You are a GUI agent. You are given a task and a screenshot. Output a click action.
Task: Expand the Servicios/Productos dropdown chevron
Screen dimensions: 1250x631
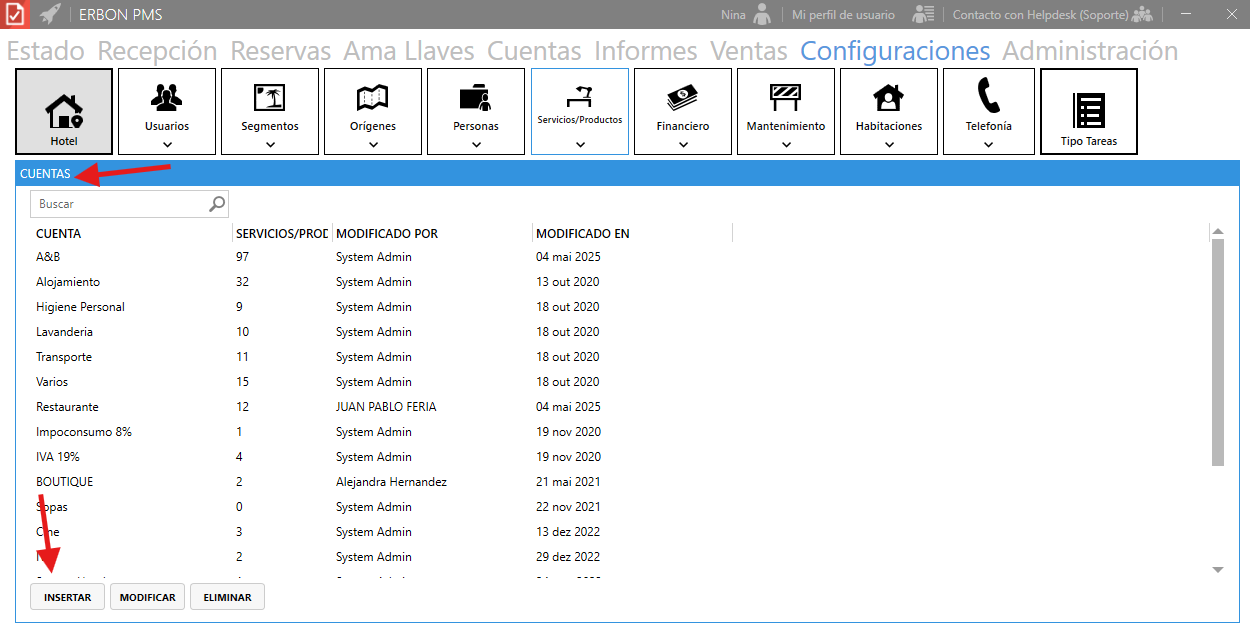580,144
